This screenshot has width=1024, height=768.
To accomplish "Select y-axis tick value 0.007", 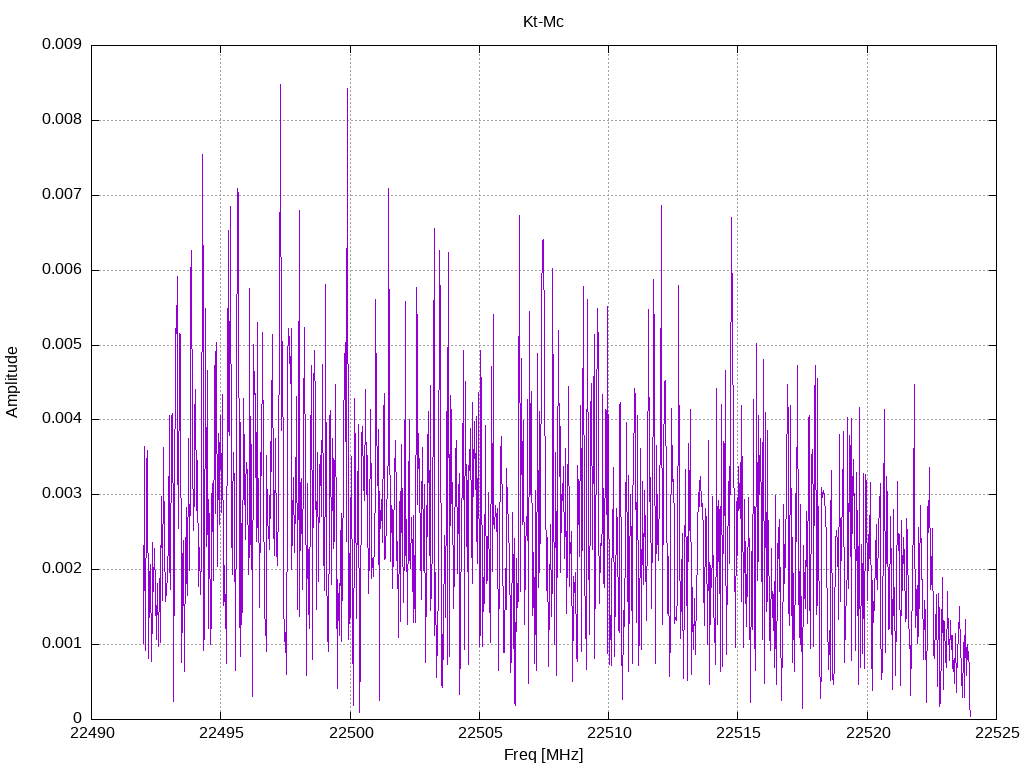I will point(62,195).
